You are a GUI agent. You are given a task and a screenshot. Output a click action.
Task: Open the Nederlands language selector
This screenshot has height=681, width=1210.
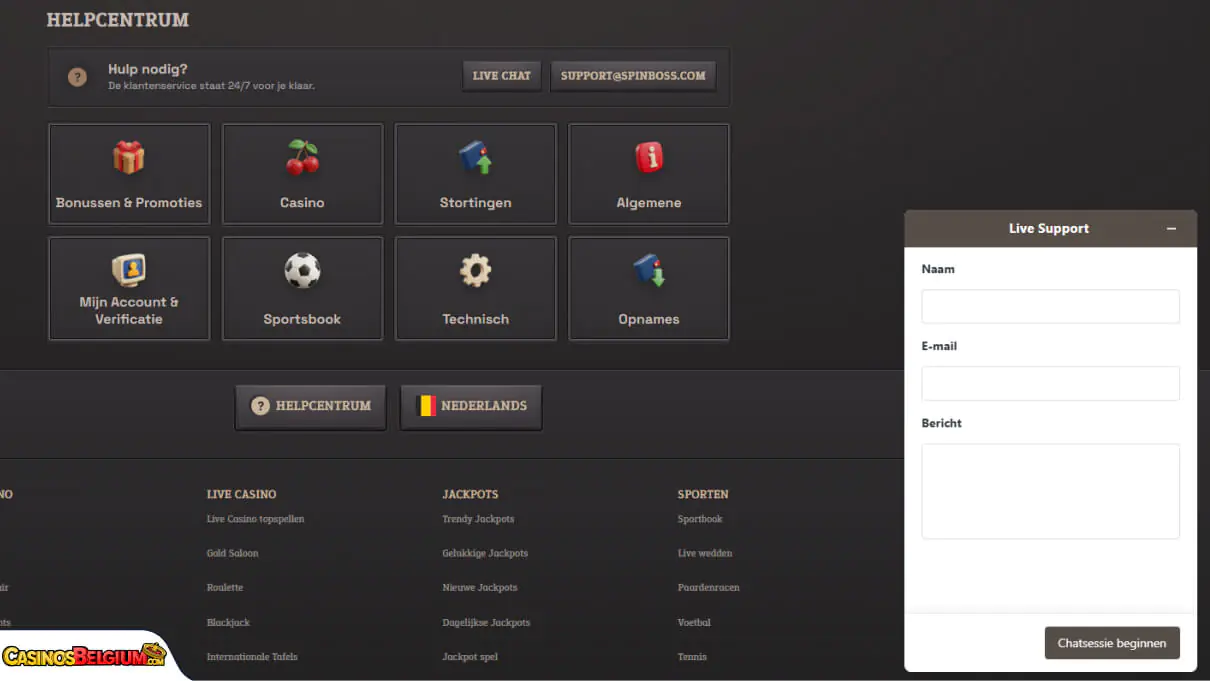(471, 406)
